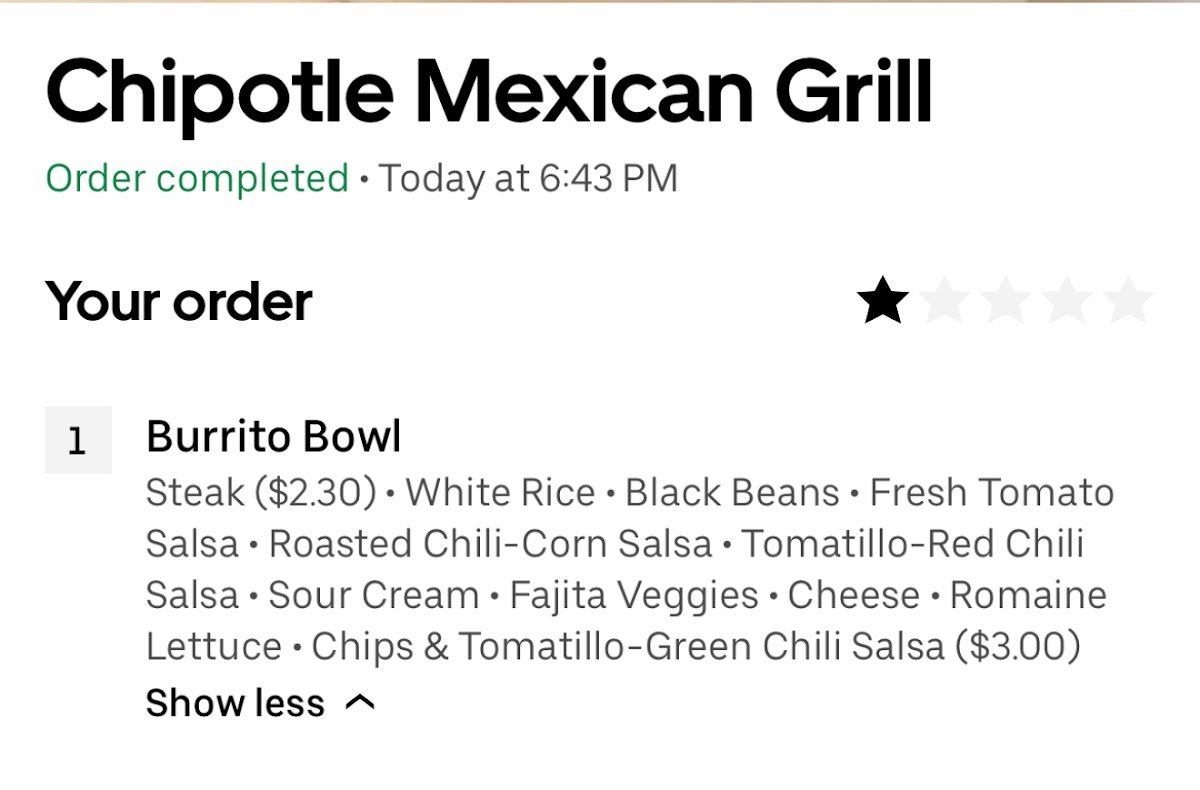The width and height of the screenshot is (1200, 790).
Task: Select the Steak ($2.30) ingredient text
Action: [261, 493]
